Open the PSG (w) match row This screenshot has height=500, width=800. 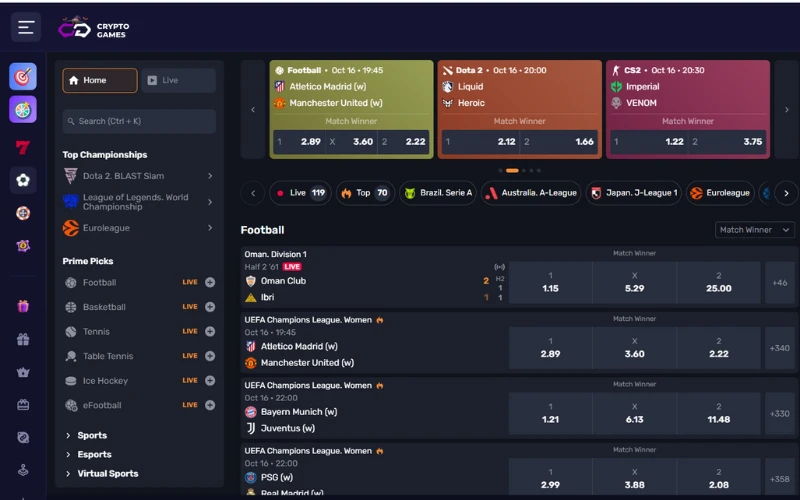click(374, 471)
